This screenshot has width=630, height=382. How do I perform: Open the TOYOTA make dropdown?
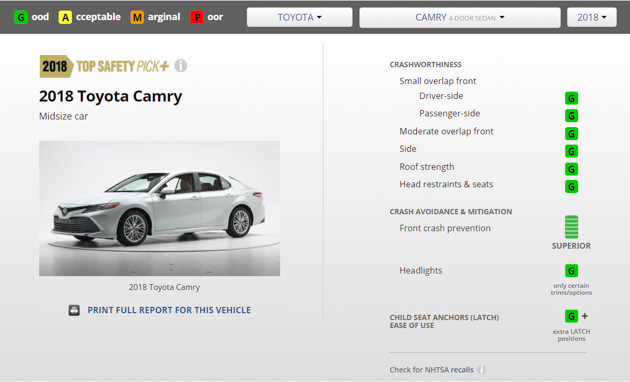[x=299, y=17]
